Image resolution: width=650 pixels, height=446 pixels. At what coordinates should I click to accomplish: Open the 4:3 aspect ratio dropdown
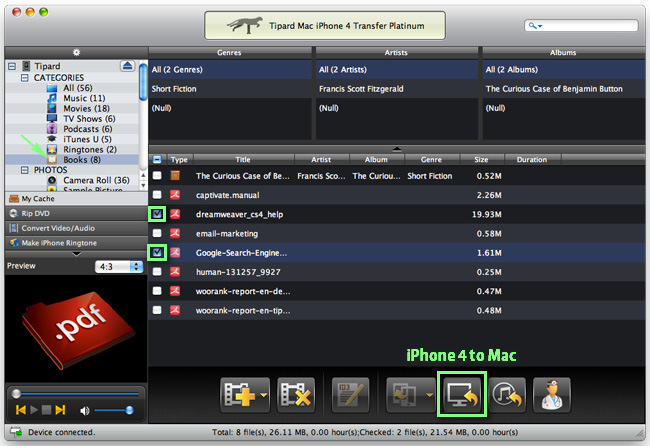click(x=119, y=267)
